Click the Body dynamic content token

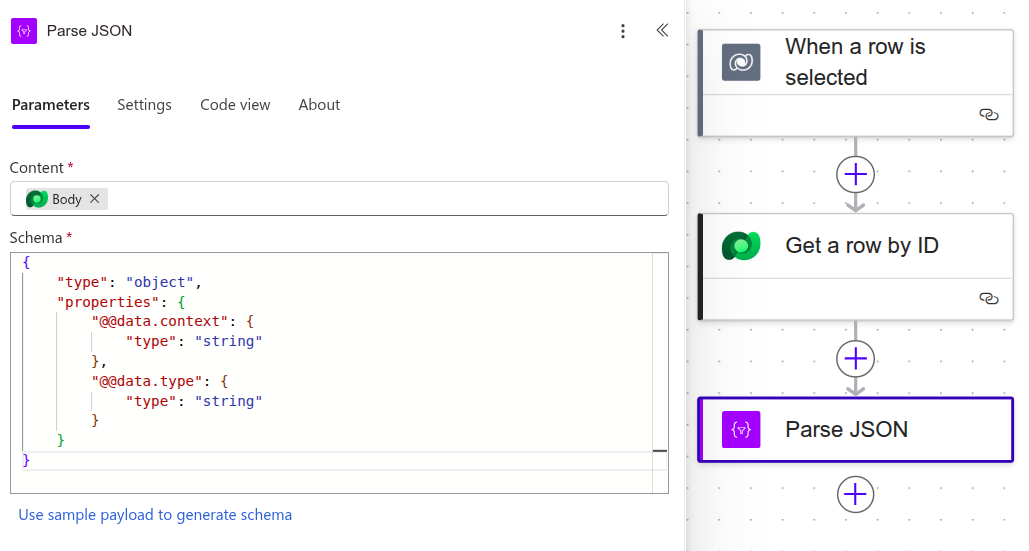click(x=66, y=199)
